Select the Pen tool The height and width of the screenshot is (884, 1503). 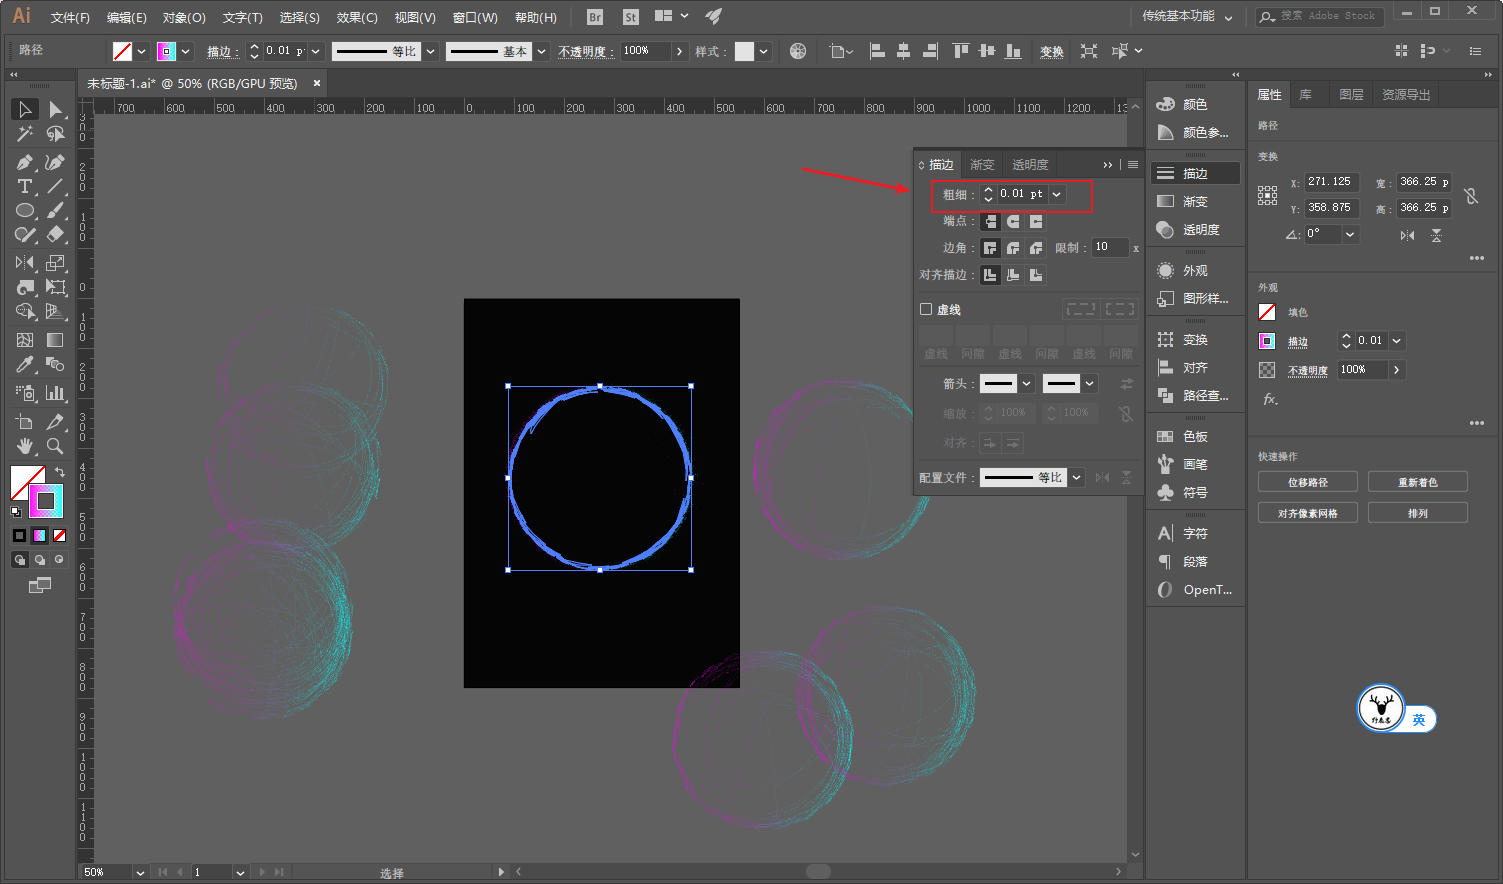pos(25,162)
